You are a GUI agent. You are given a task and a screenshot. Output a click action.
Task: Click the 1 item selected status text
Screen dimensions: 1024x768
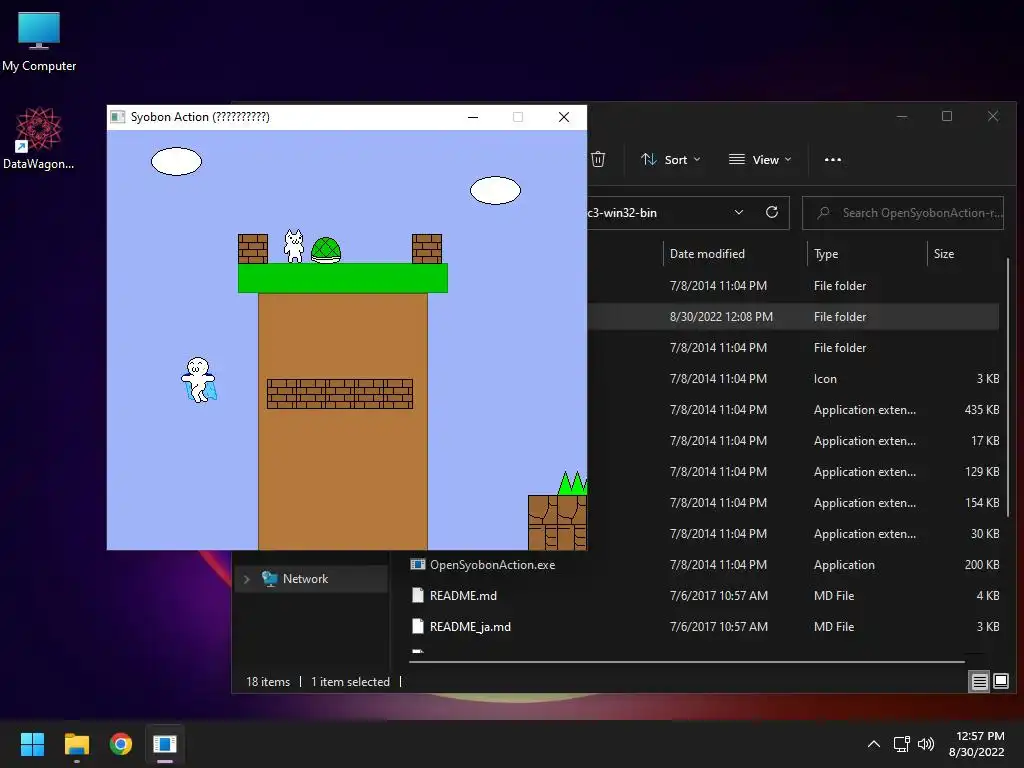tap(350, 682)
